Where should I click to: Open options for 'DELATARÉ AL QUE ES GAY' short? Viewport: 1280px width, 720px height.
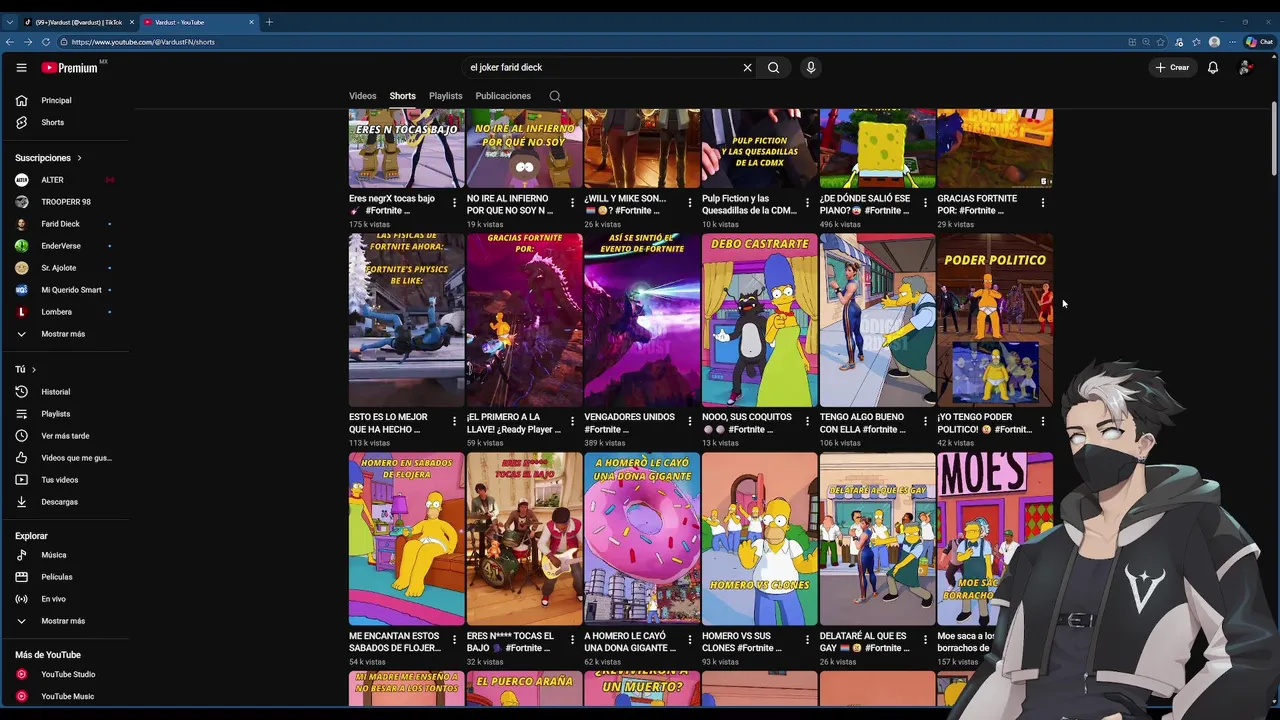point(925,640)
